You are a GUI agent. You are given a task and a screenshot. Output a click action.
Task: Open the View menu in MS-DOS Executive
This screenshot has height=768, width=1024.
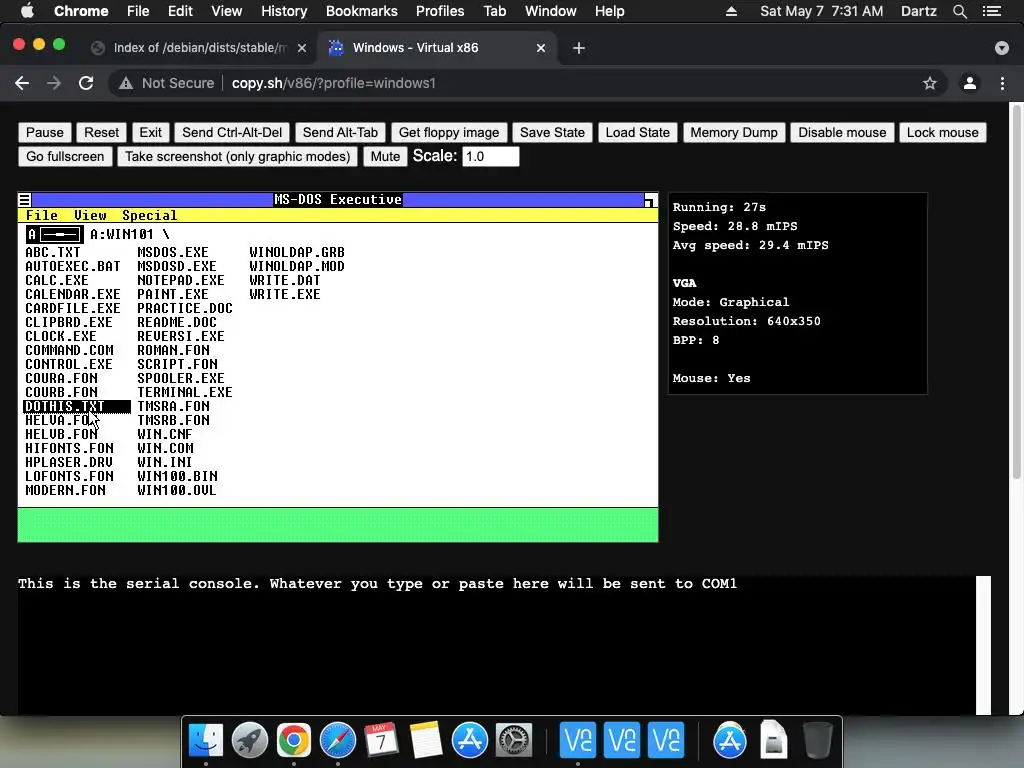click(90, 216)
